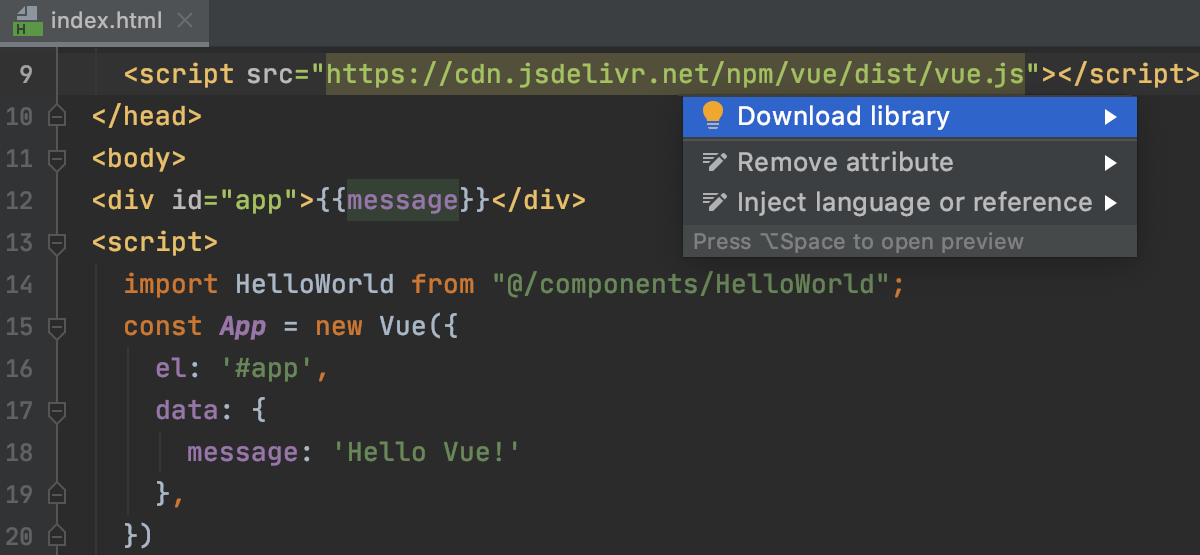Click the vue.js CDN URL in script src
The image size is (1200, 555).
675,74
